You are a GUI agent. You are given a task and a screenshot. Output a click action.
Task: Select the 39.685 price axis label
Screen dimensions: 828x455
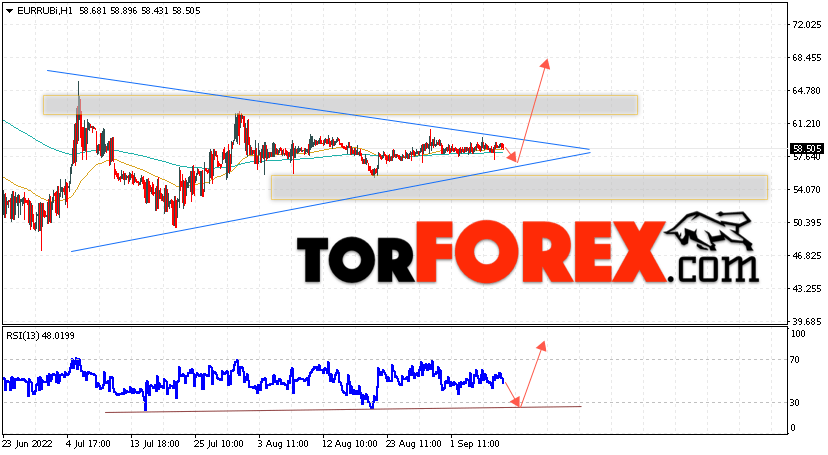pos(807,321)
